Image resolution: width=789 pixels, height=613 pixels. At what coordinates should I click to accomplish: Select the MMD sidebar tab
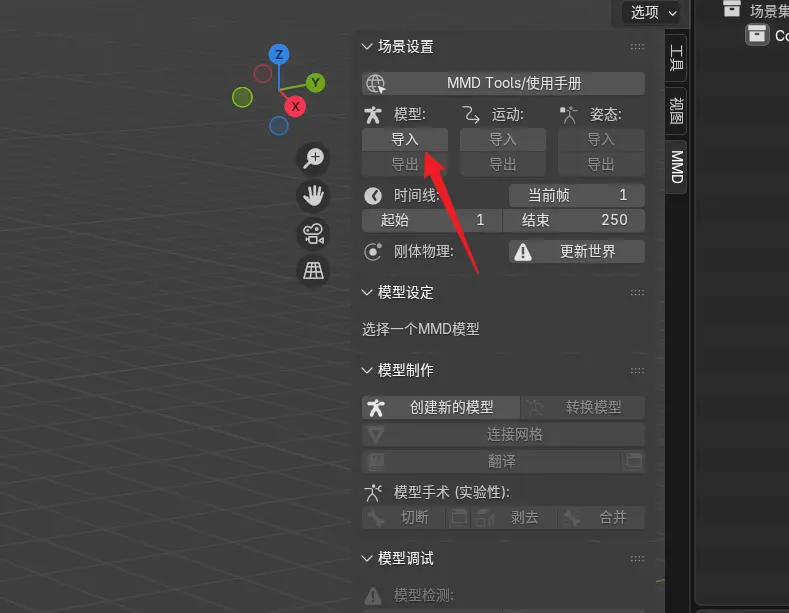click(676, 167)
